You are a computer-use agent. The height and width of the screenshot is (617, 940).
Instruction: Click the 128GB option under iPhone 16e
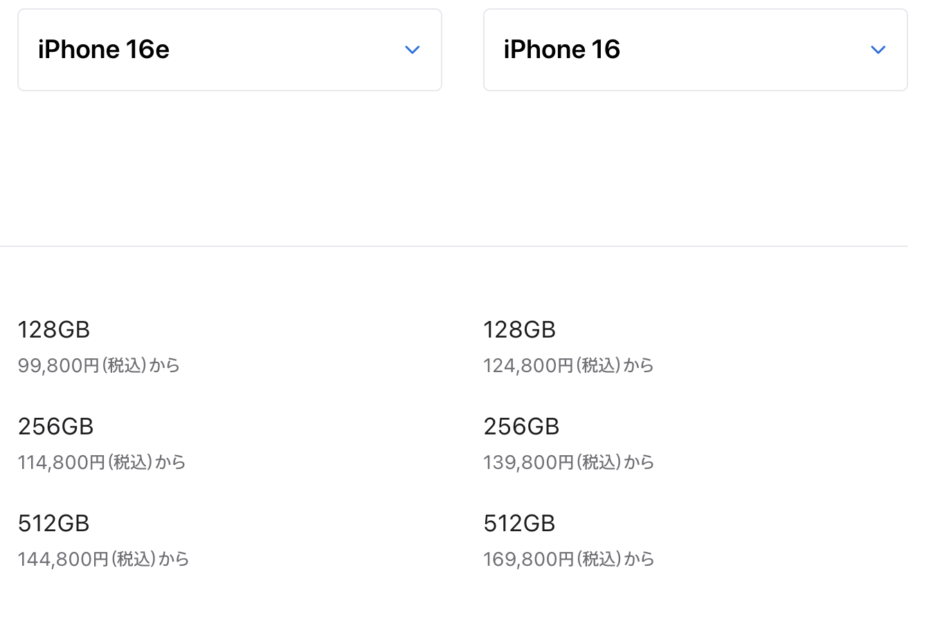(x=54, y=329)
